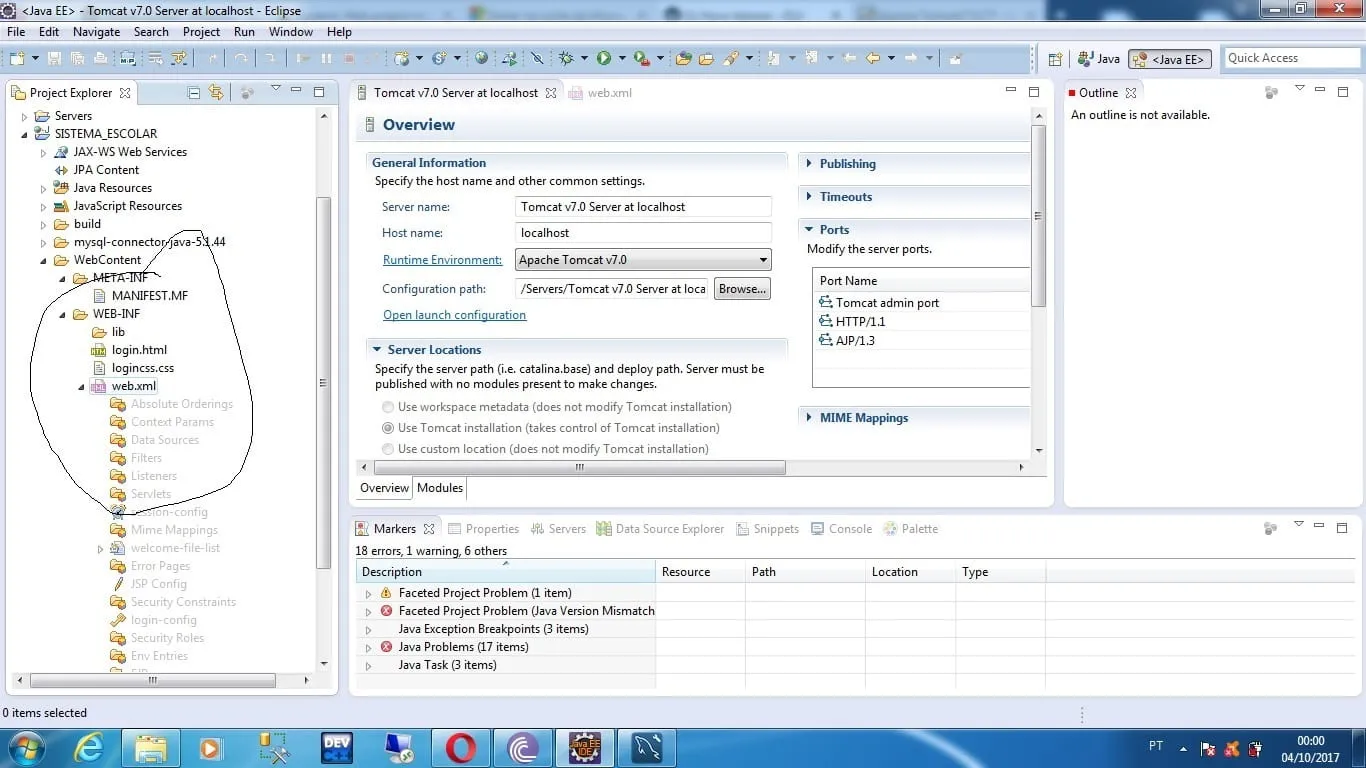Open the Runtime Environment dropdown
The image size is (1366, 768).
pyautogui.click(x=643, y=260)
